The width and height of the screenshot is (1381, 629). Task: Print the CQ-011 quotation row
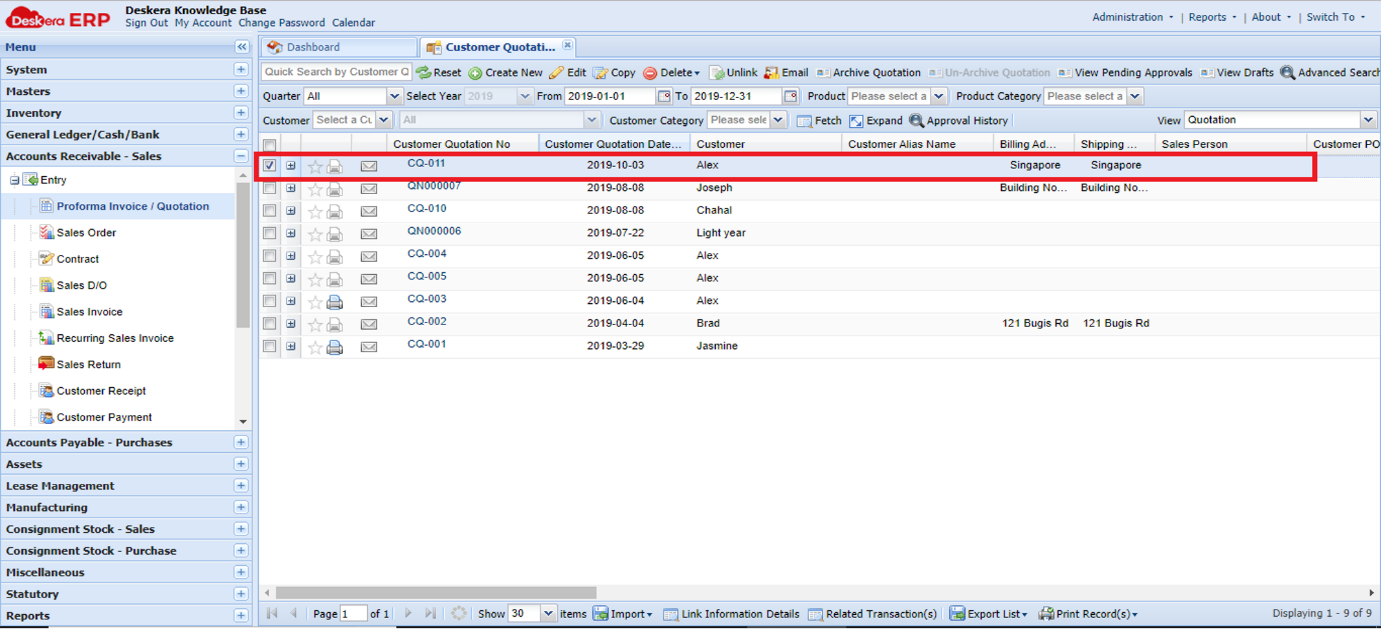pyautogui.click(x=335, y=166)
